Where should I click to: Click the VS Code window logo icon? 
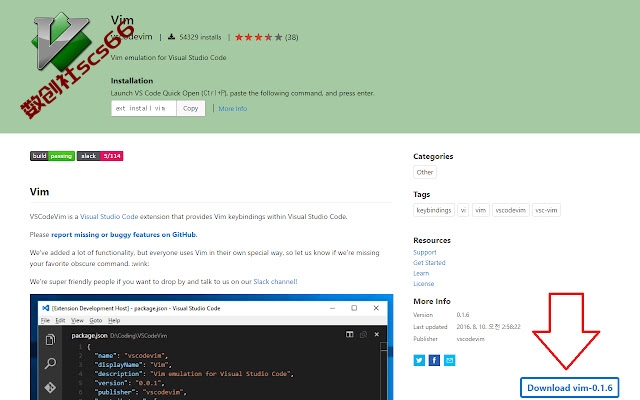point(46,308)
